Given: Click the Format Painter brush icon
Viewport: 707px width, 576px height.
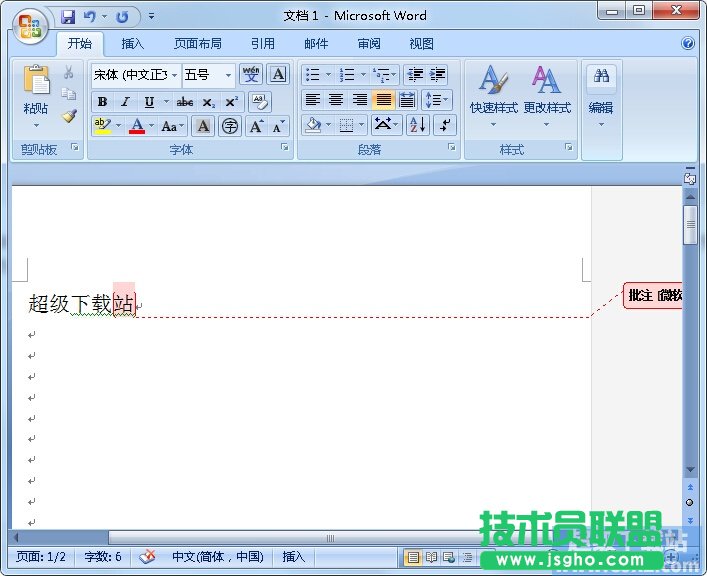Looking at the screenshot, I should coord(69,116).
